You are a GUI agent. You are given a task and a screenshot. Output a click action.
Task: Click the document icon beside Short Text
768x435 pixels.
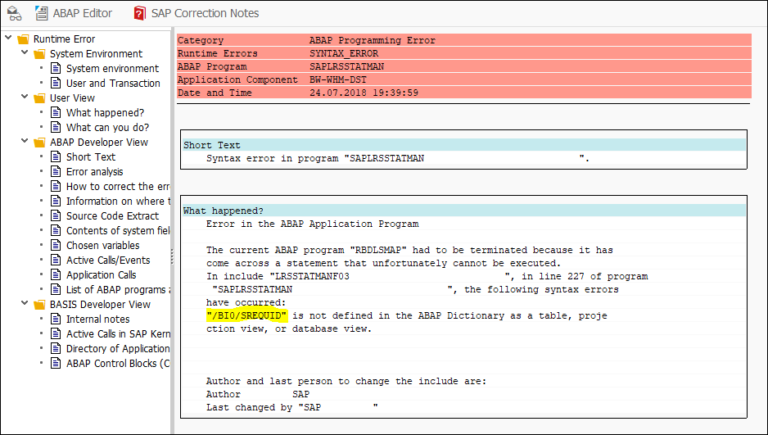point(56,157)
